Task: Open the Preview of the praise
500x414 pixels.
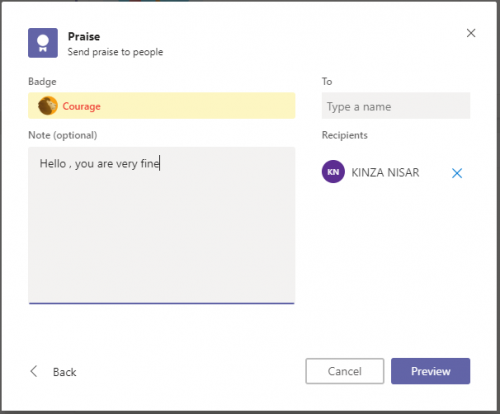Action: point(430,371)
